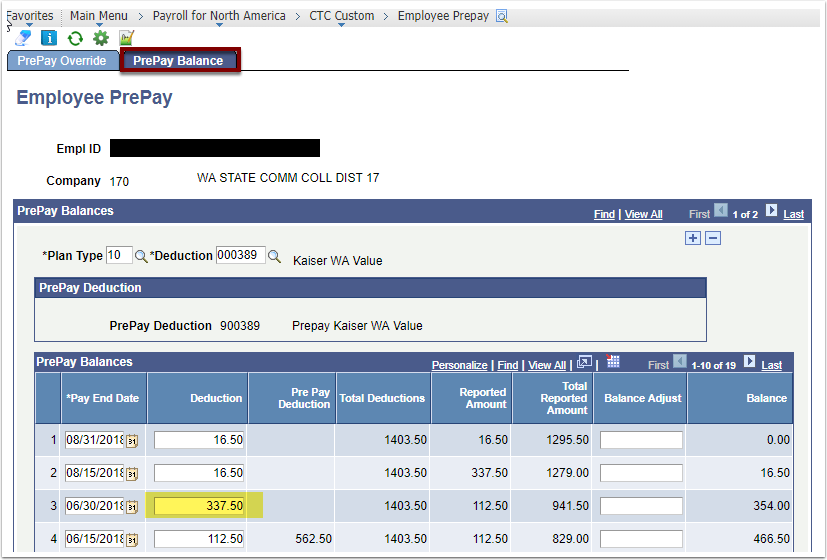
Task: Click the eraser icon in toolbar
Action: tap(23, 38)
